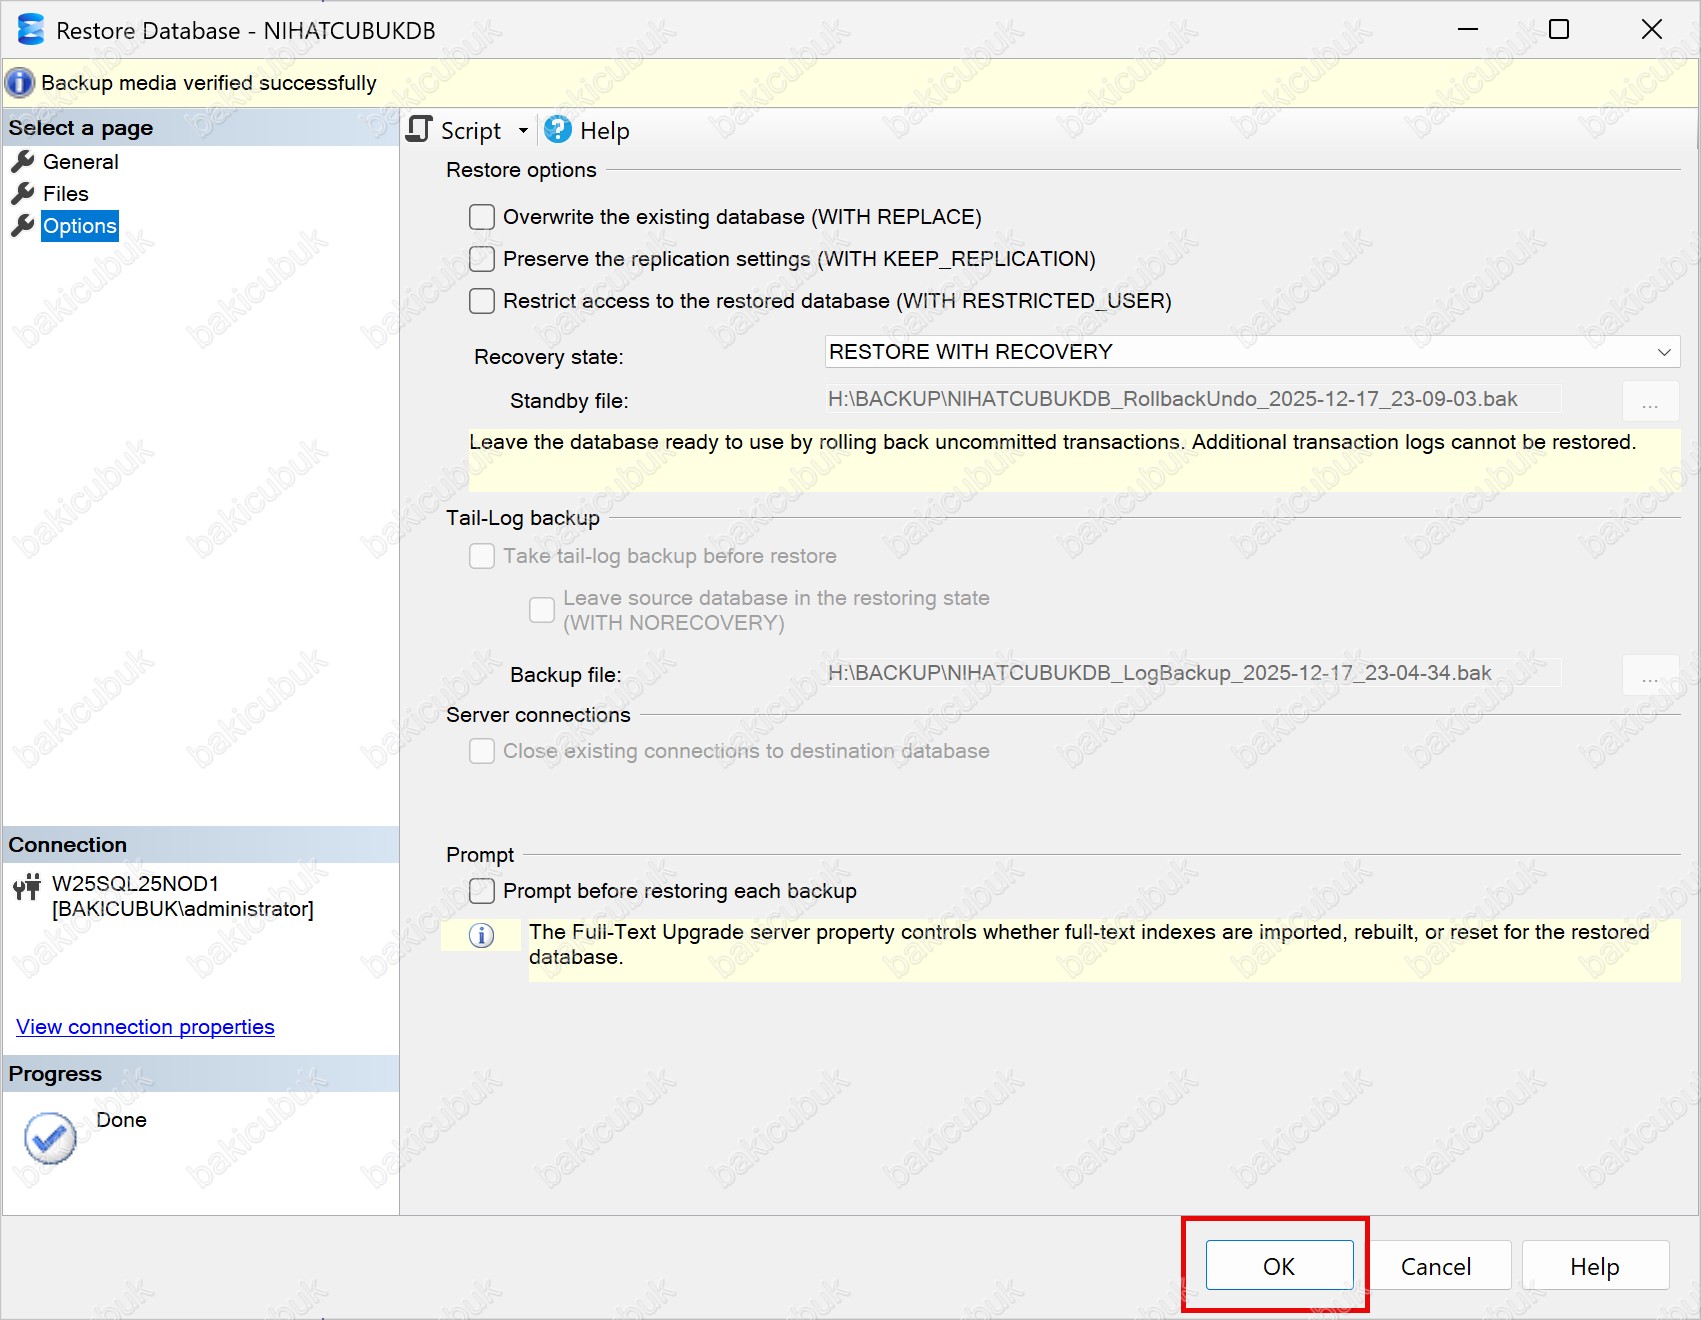Viewport: 1701px width, 1320px height.
Task: Expand the Recovery state dropdown
Action: tap(1663, 352)
